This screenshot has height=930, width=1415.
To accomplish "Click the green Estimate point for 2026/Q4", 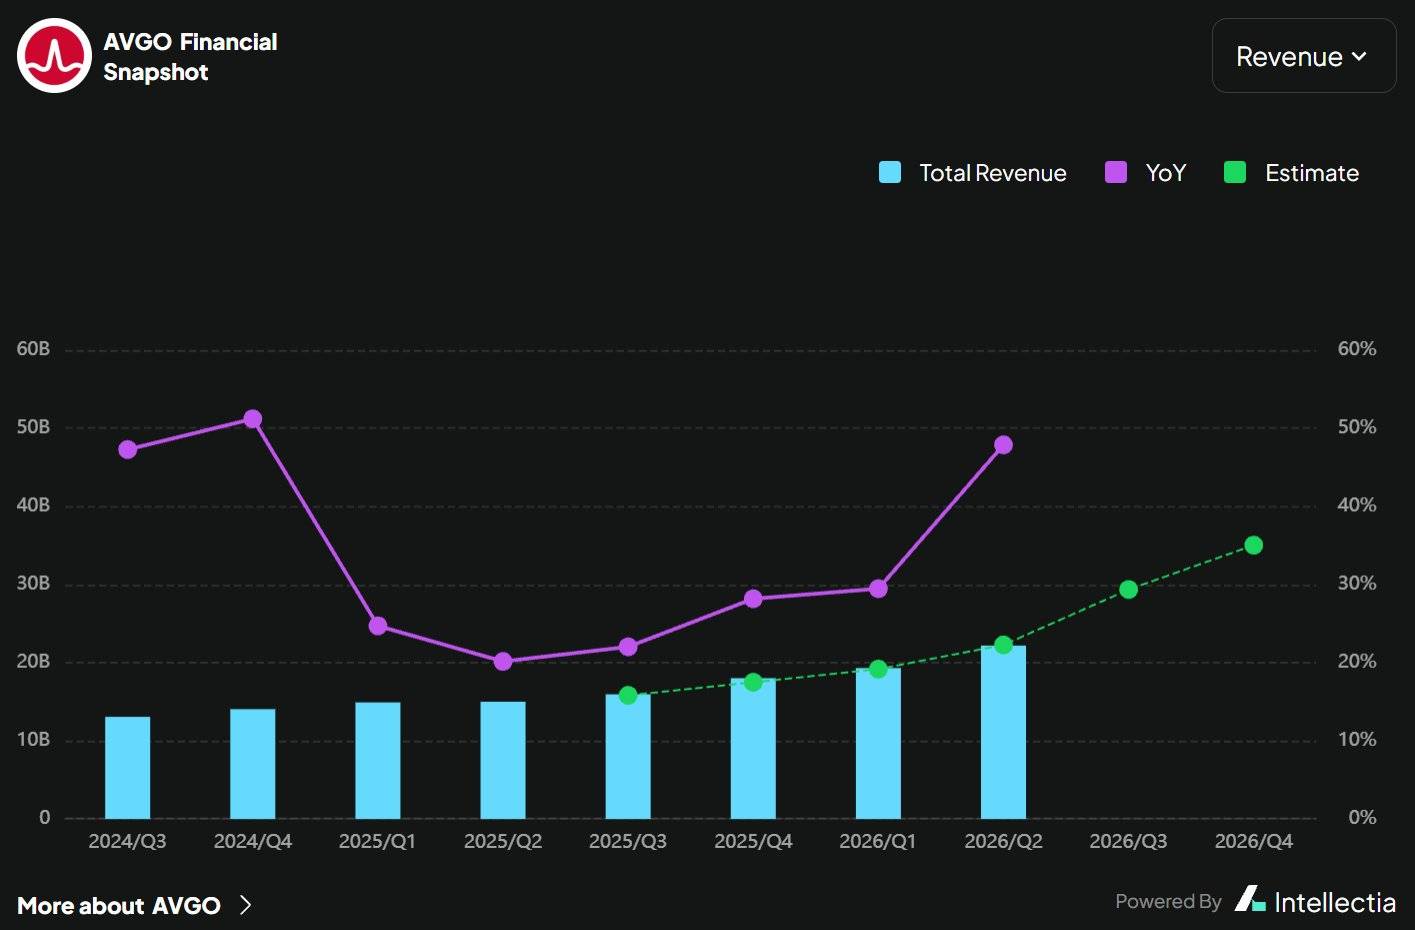I will click(x=1253, y=545).
